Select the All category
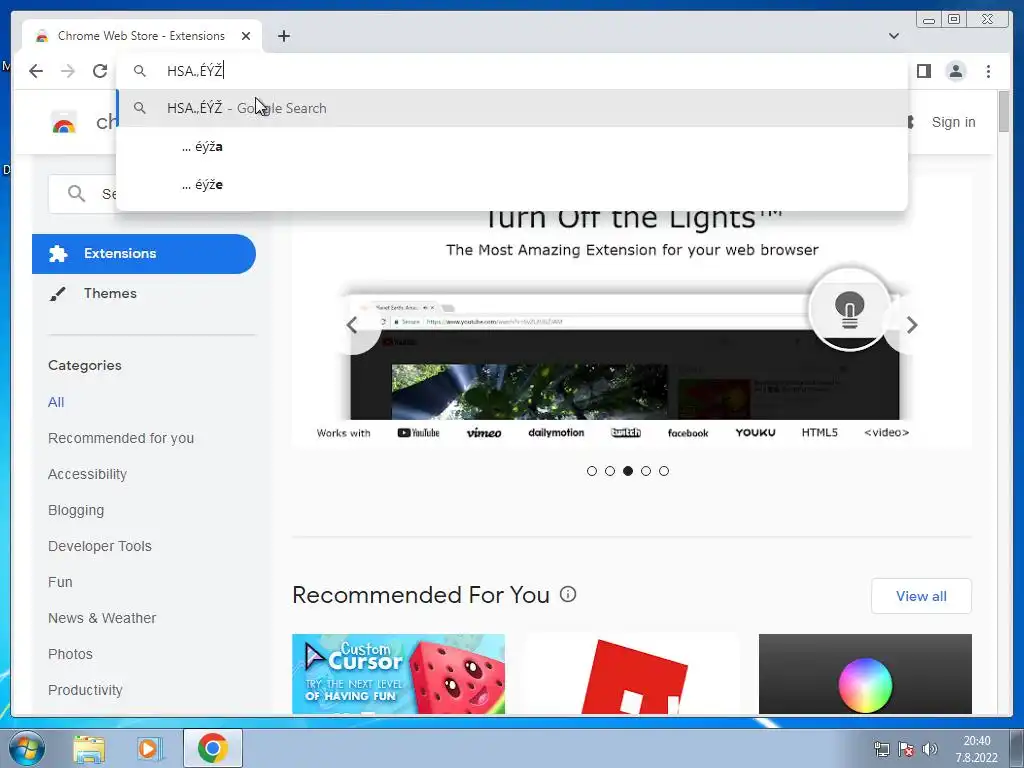This screenshot has width=1024, height=768. point(56,402)
